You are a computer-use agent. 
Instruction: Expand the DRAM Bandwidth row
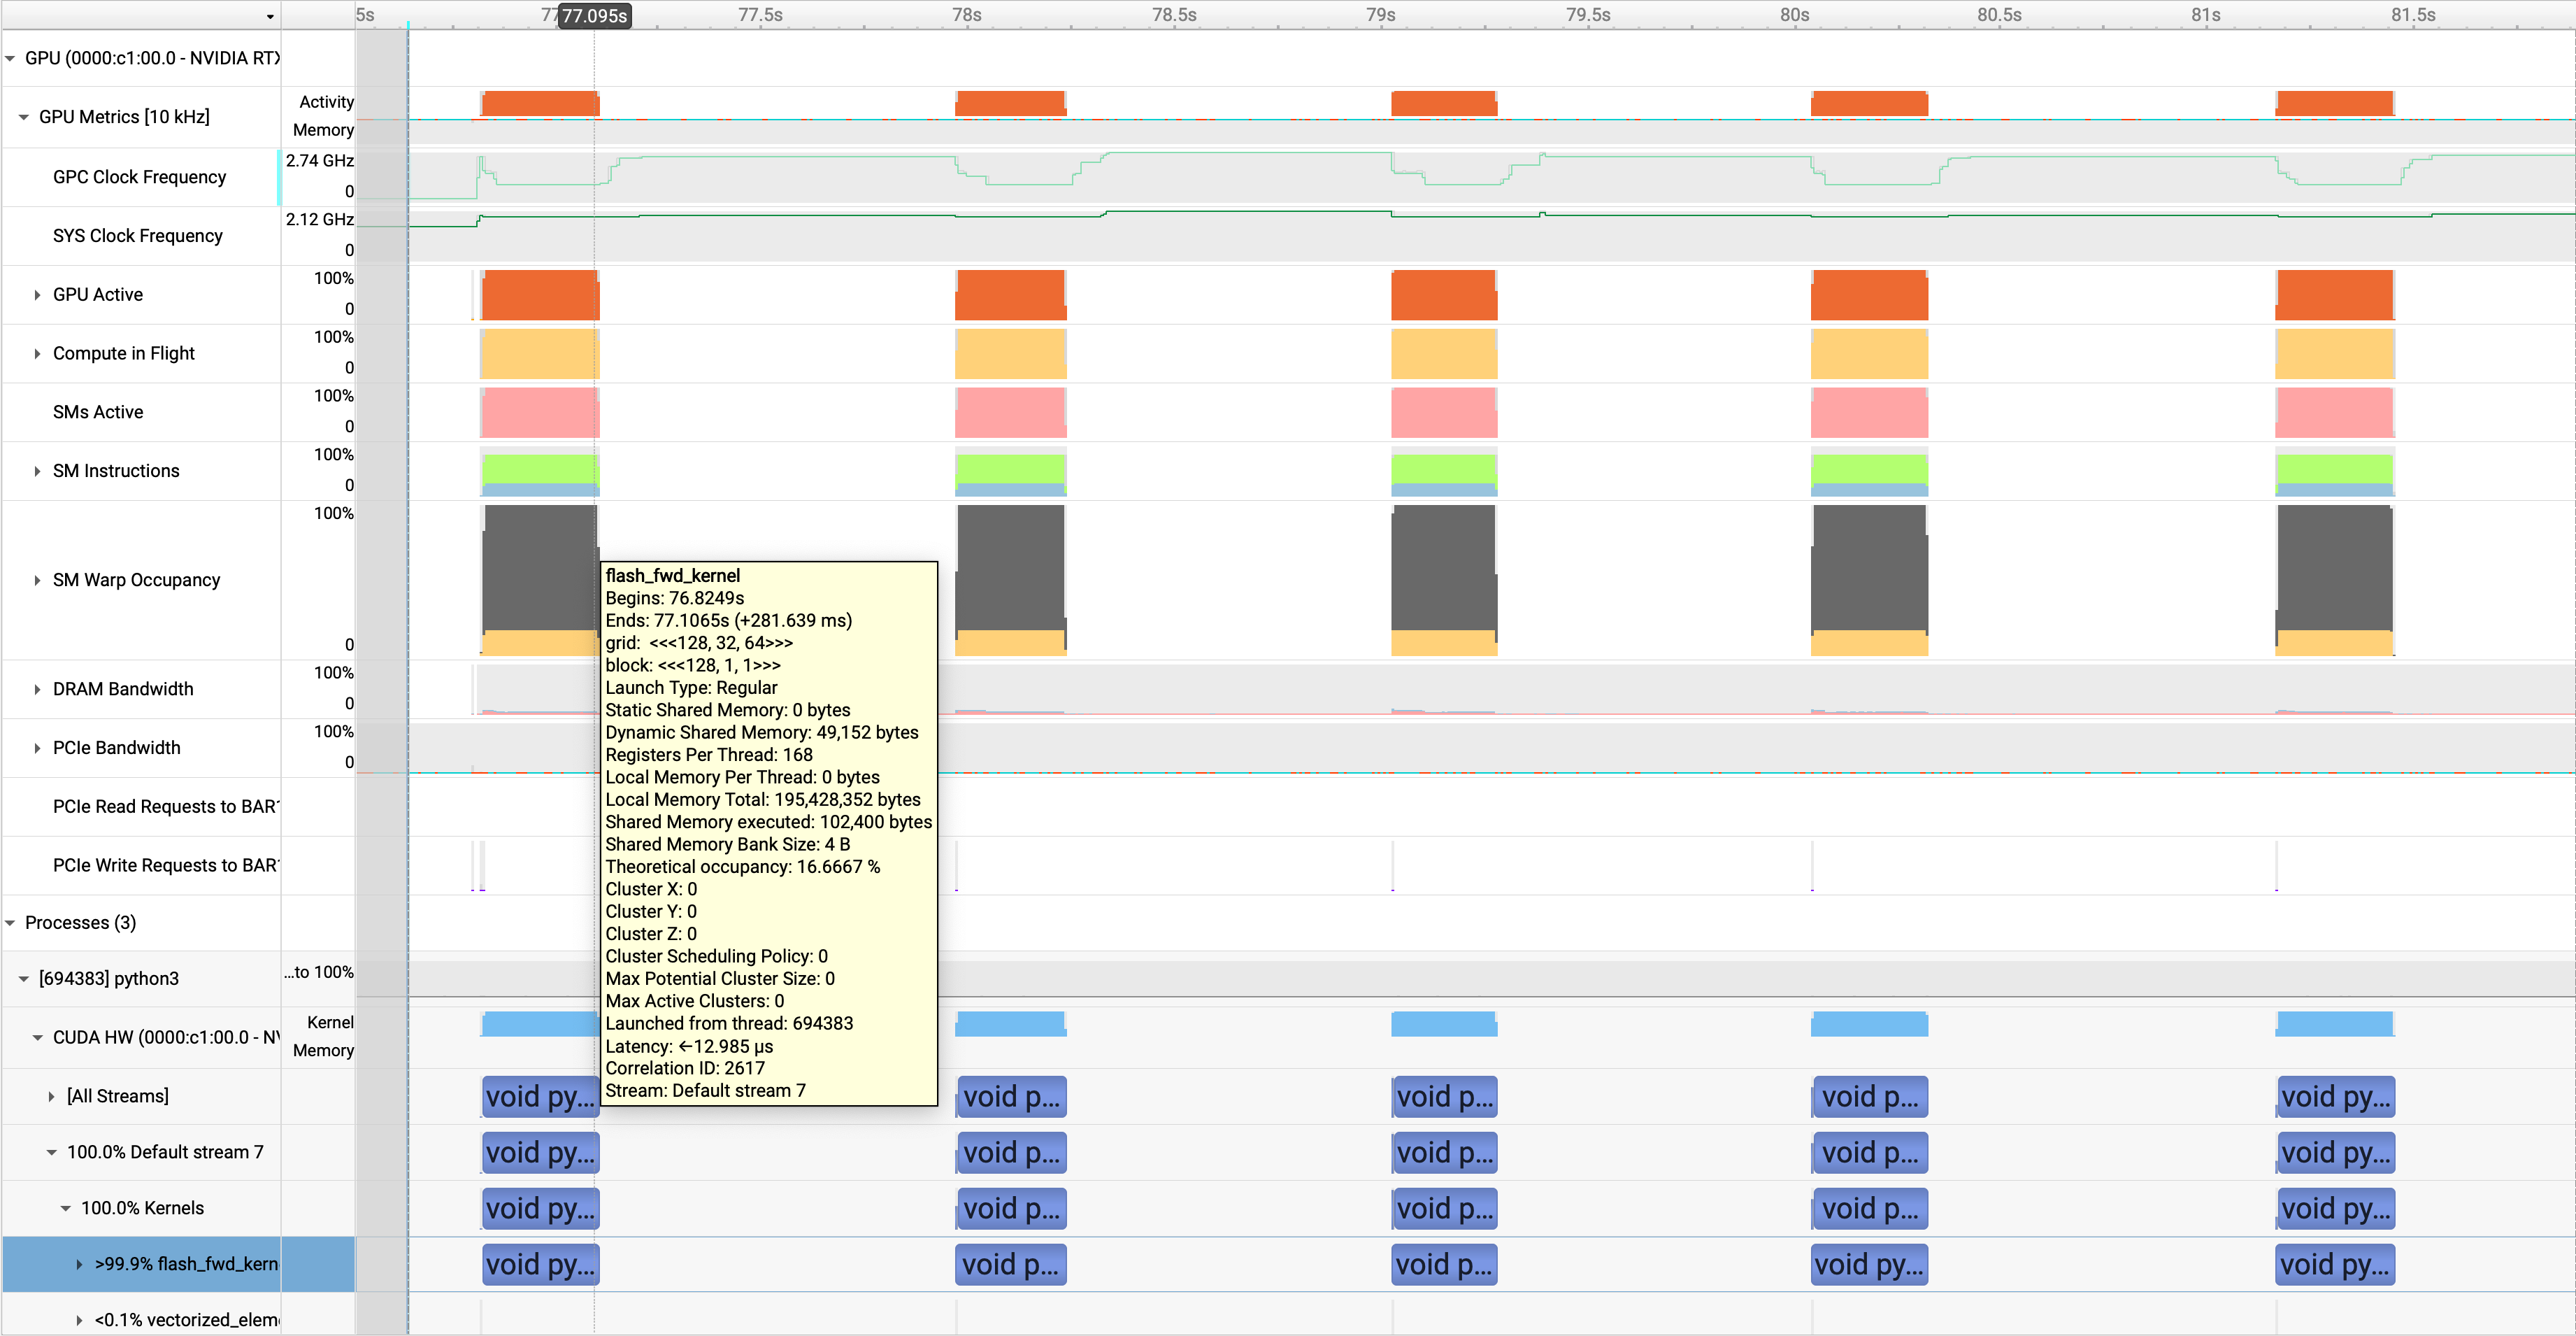click(37, 689)
